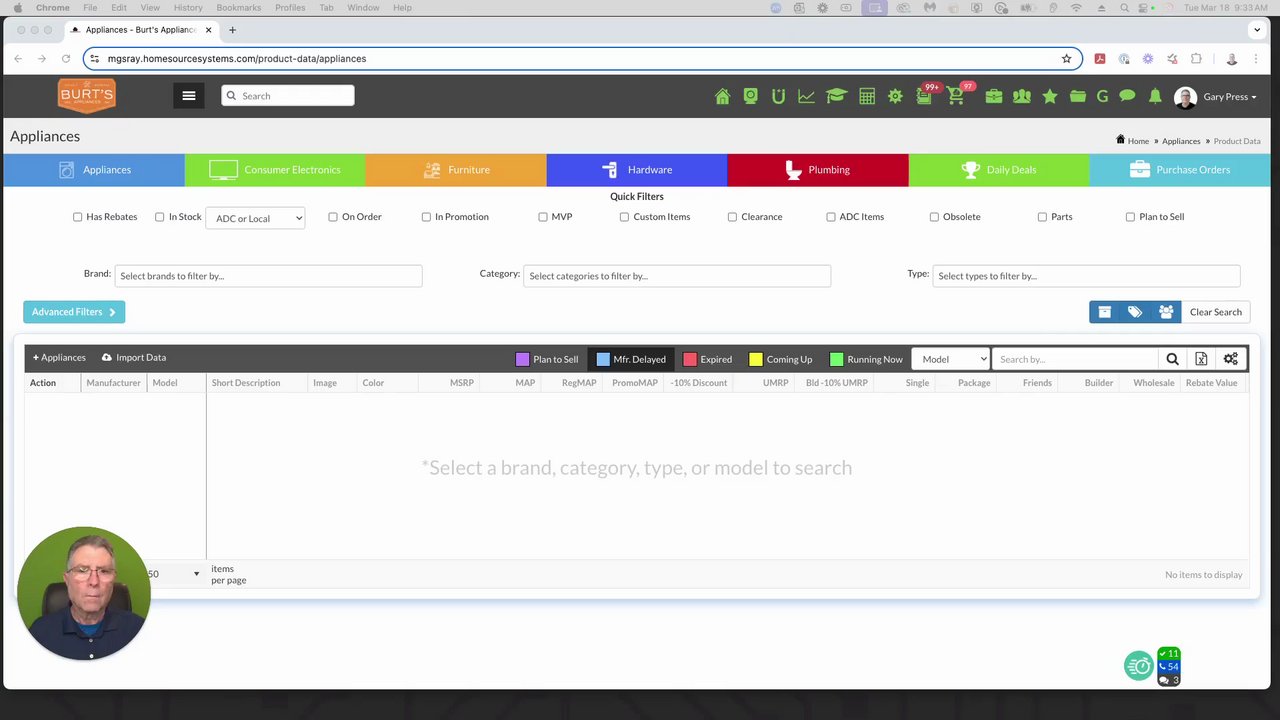Open grid settings gears icon
The width and height of the screenshot is (1280, 720).
point(1231,359)
